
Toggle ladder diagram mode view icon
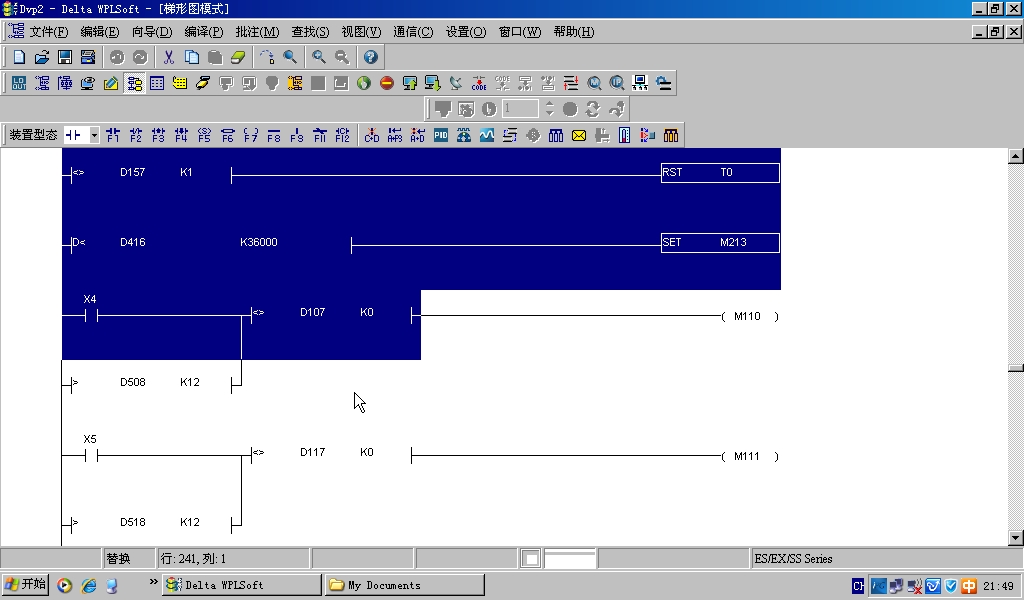pyautogui.click(x=135, y=83)
